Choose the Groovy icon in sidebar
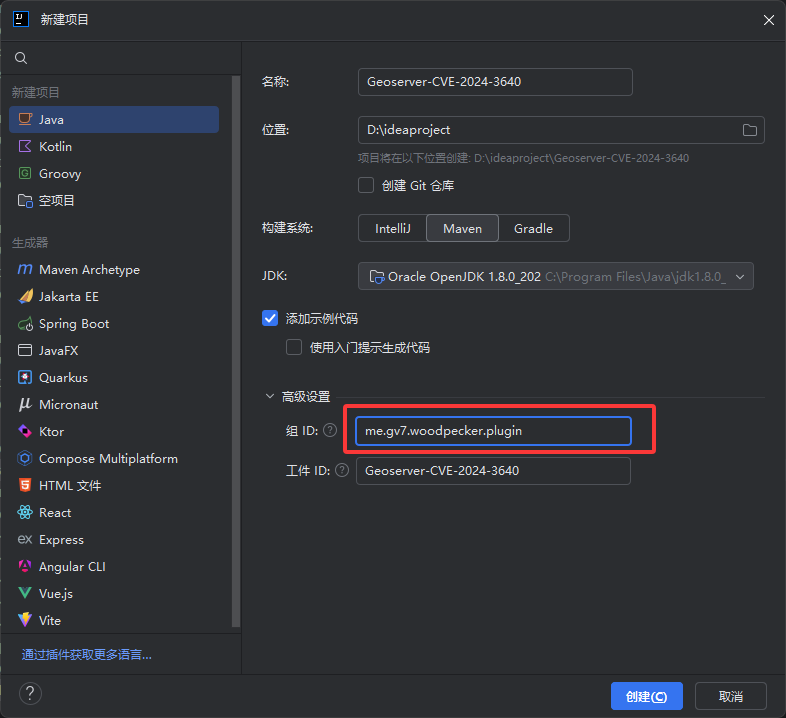786x718 pixels. (25, 174)
